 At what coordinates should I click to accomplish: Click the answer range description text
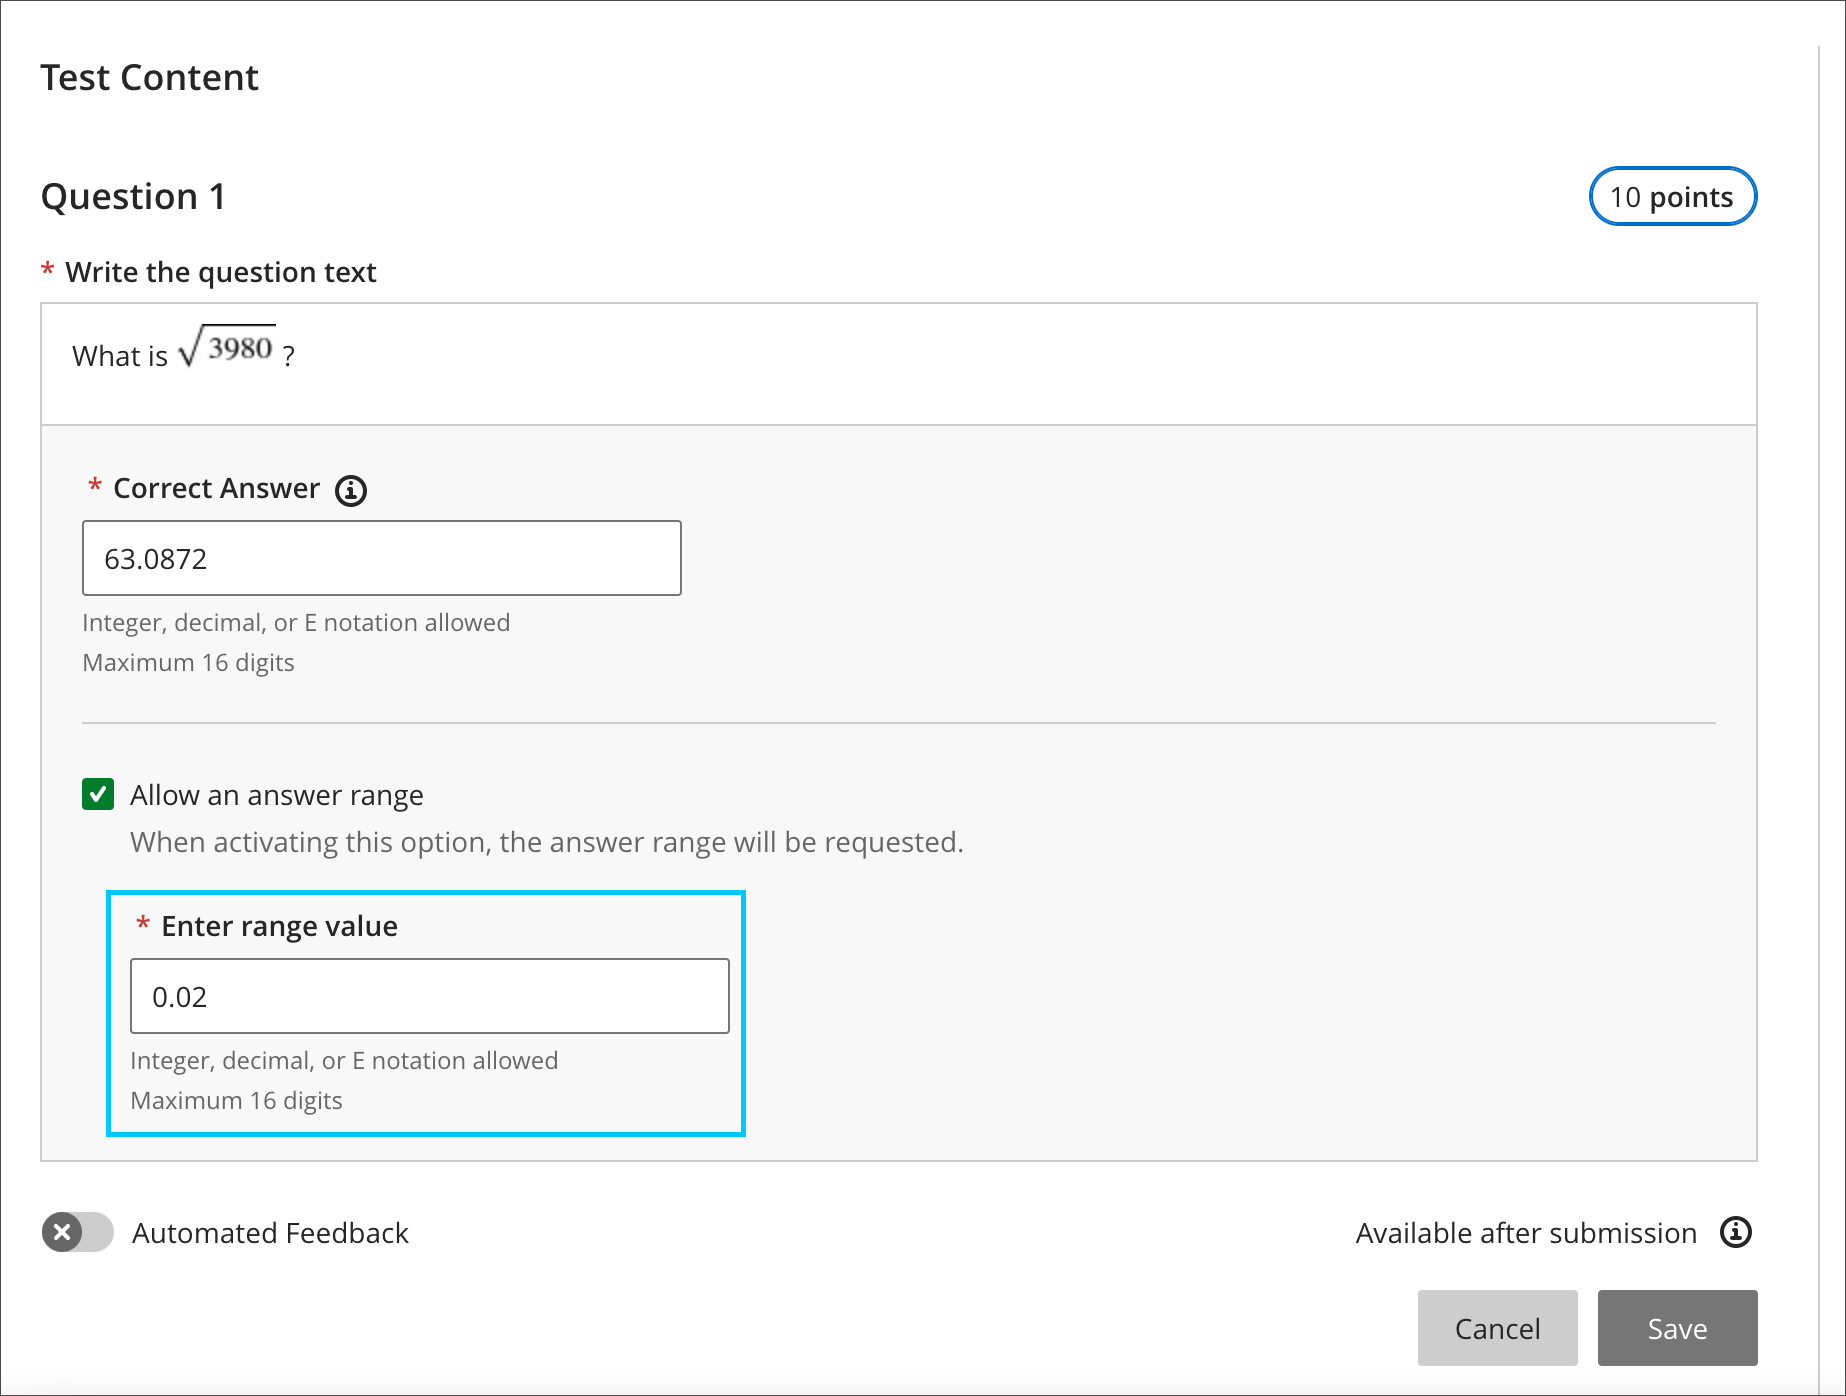click(546, 842)
